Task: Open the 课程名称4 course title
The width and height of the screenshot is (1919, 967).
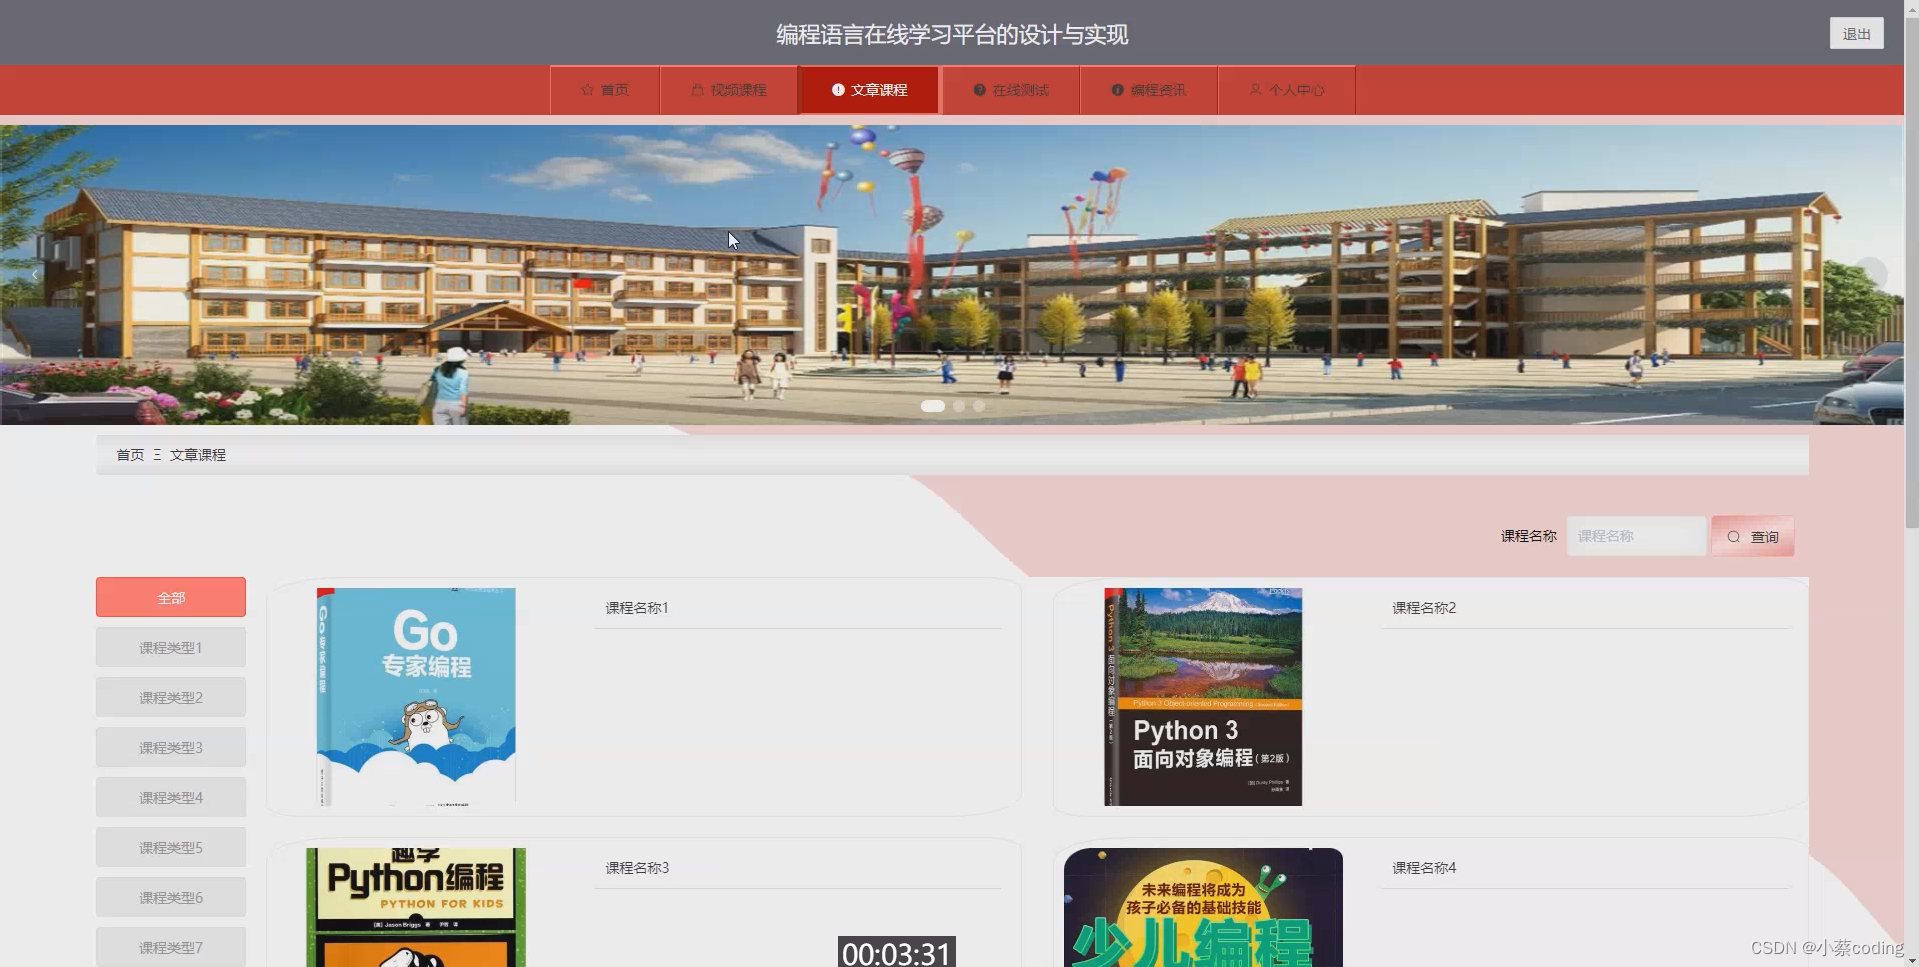Action: (1424, 868)
